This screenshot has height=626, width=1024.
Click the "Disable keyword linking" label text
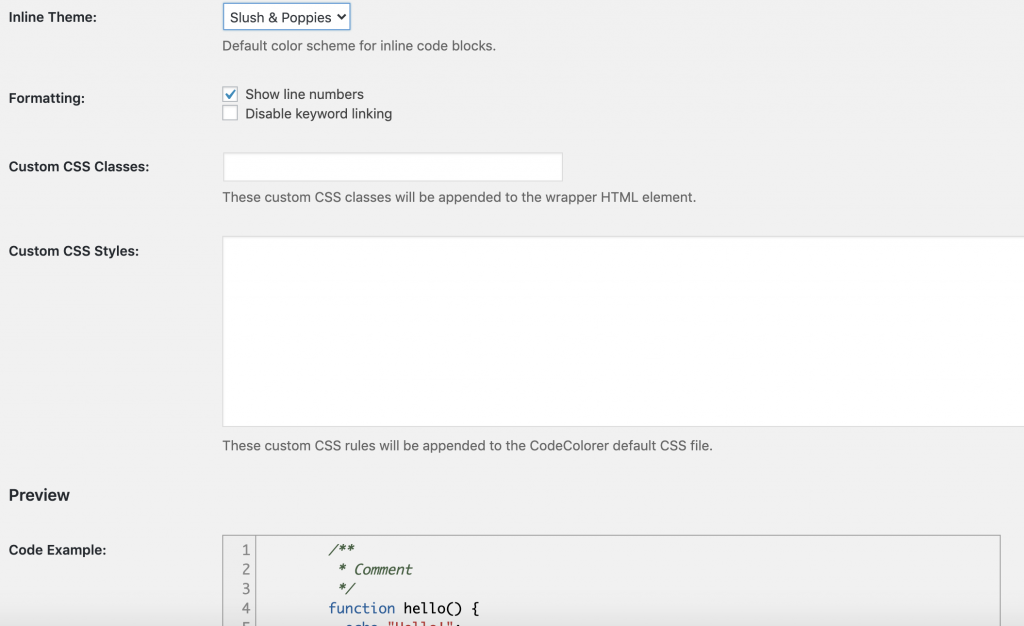point(318,114)
